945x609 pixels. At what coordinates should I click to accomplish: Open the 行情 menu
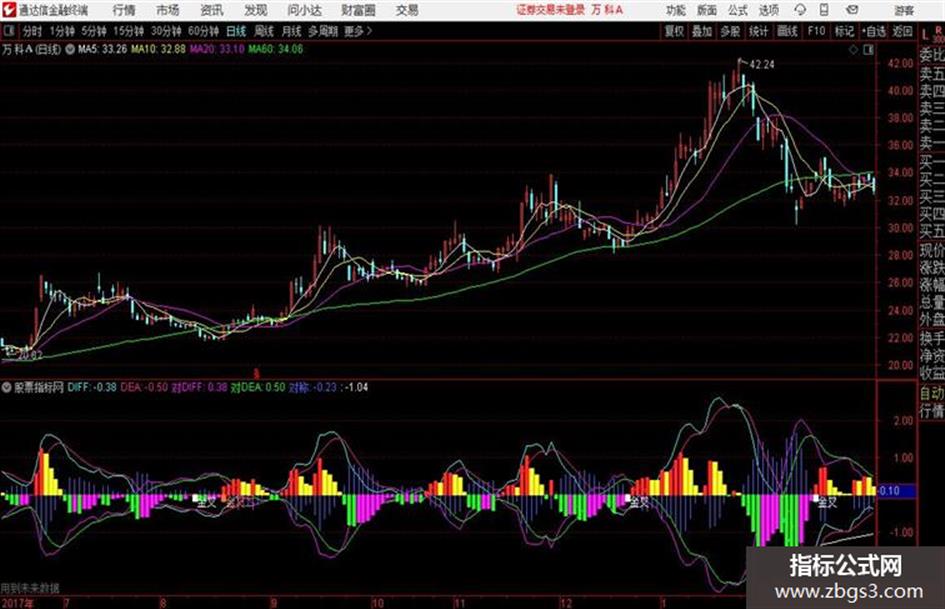[124, 10]
